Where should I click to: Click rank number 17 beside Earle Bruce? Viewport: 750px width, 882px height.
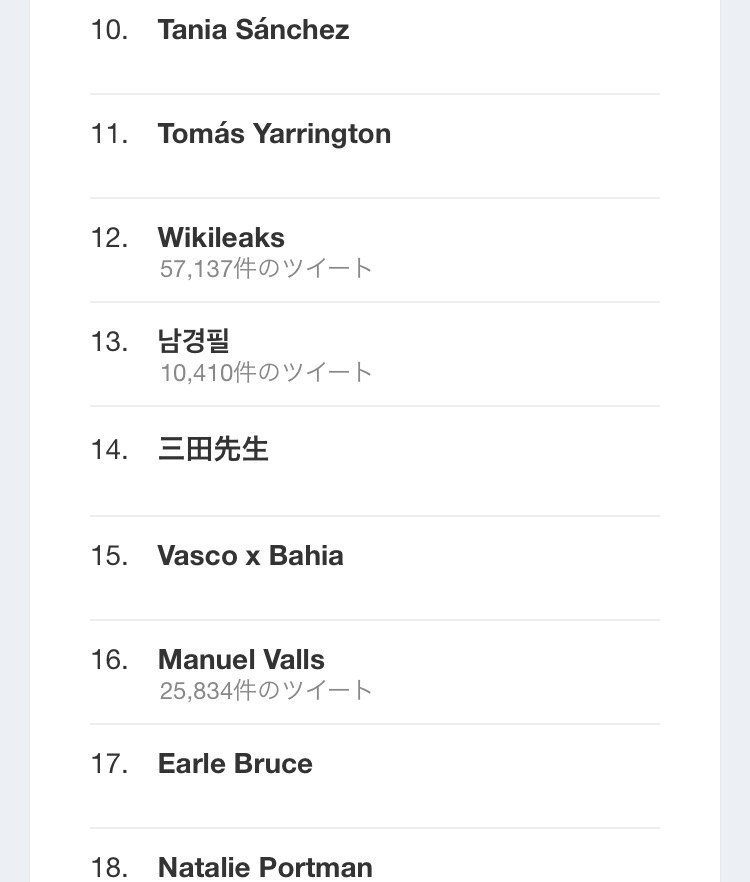109,764
